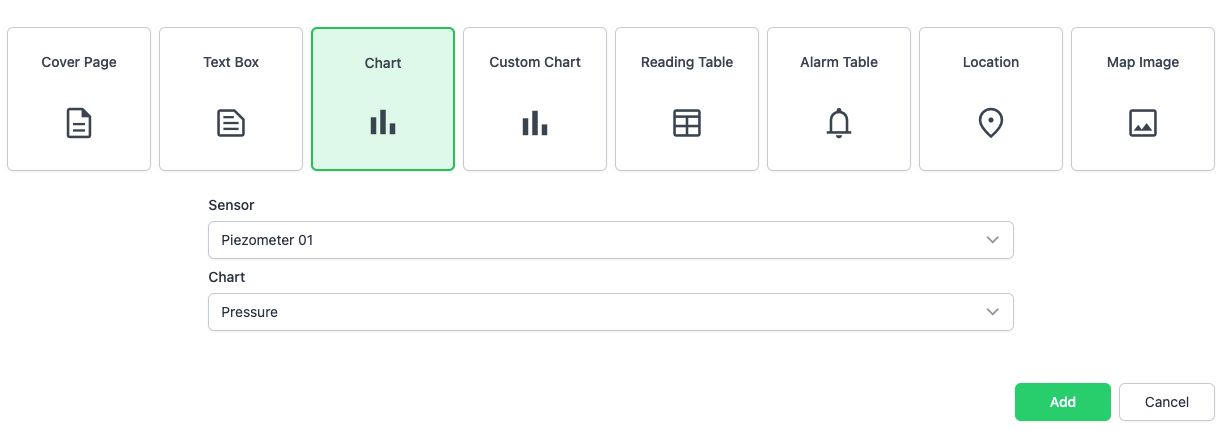The width and height of the screenshot is (1231, 435).
Task: Click the Reading Table grid icon
Action: 687,123
